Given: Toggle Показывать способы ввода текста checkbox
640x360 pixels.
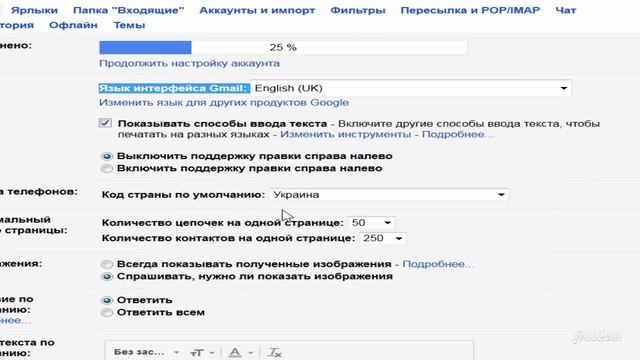Looking at the screenshot, I should pyautogui.click(x=105, y=123).
